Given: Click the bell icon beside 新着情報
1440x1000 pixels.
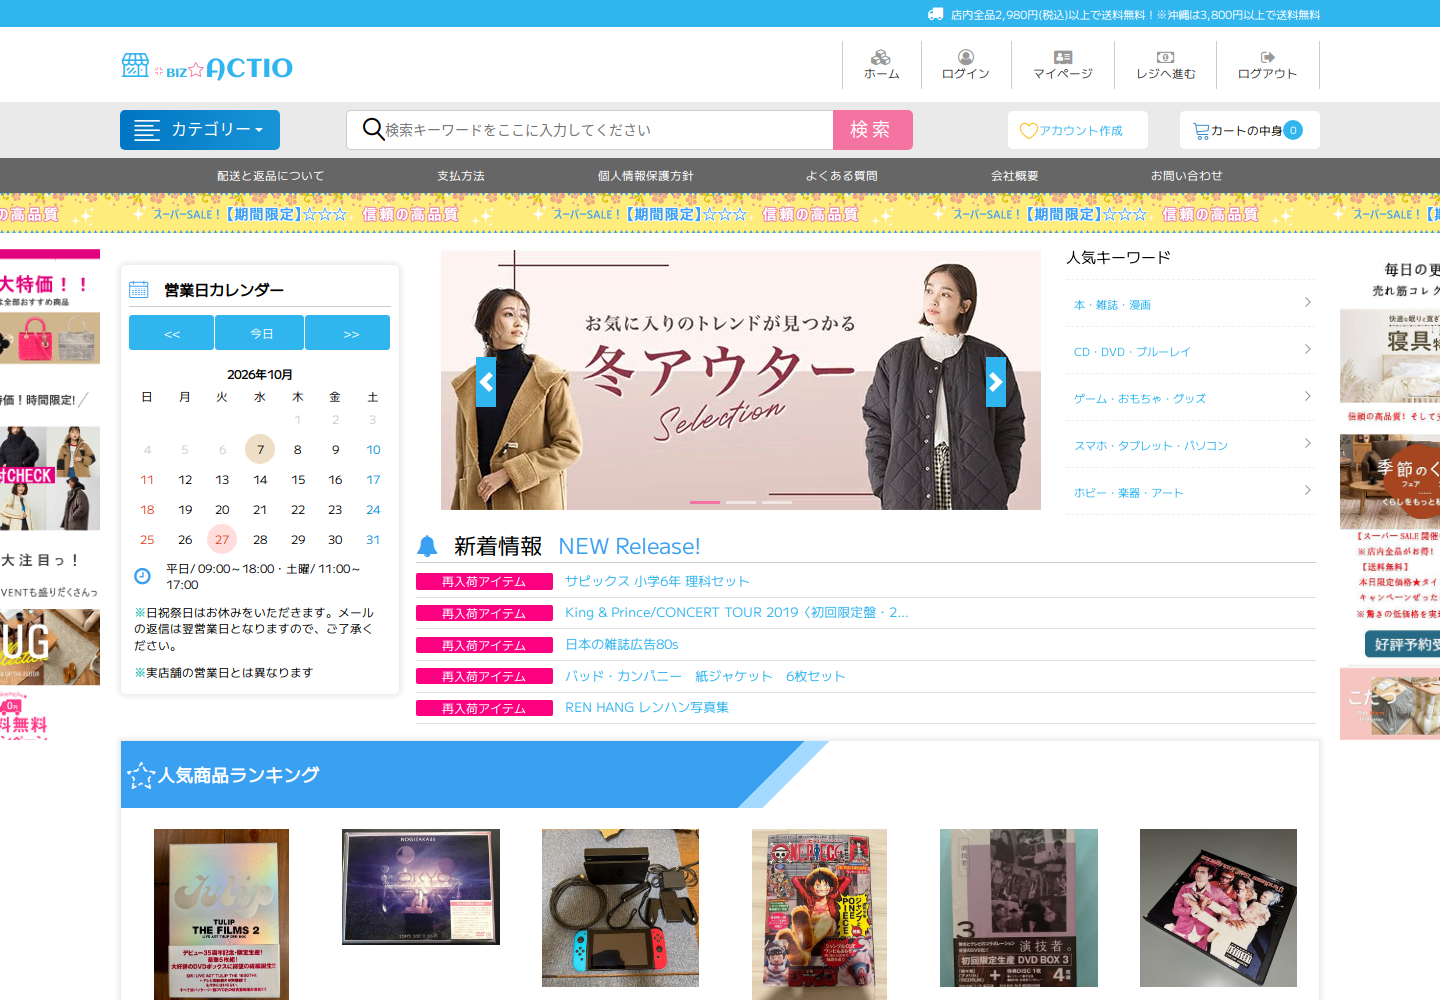Looking at the screenshot, I should 427,546.
